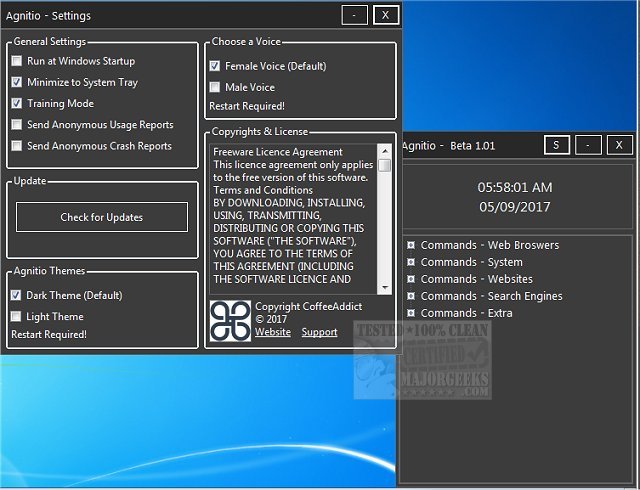The image size is (640, 490).
Task: Open the Website link
Action: pos(273,332)
